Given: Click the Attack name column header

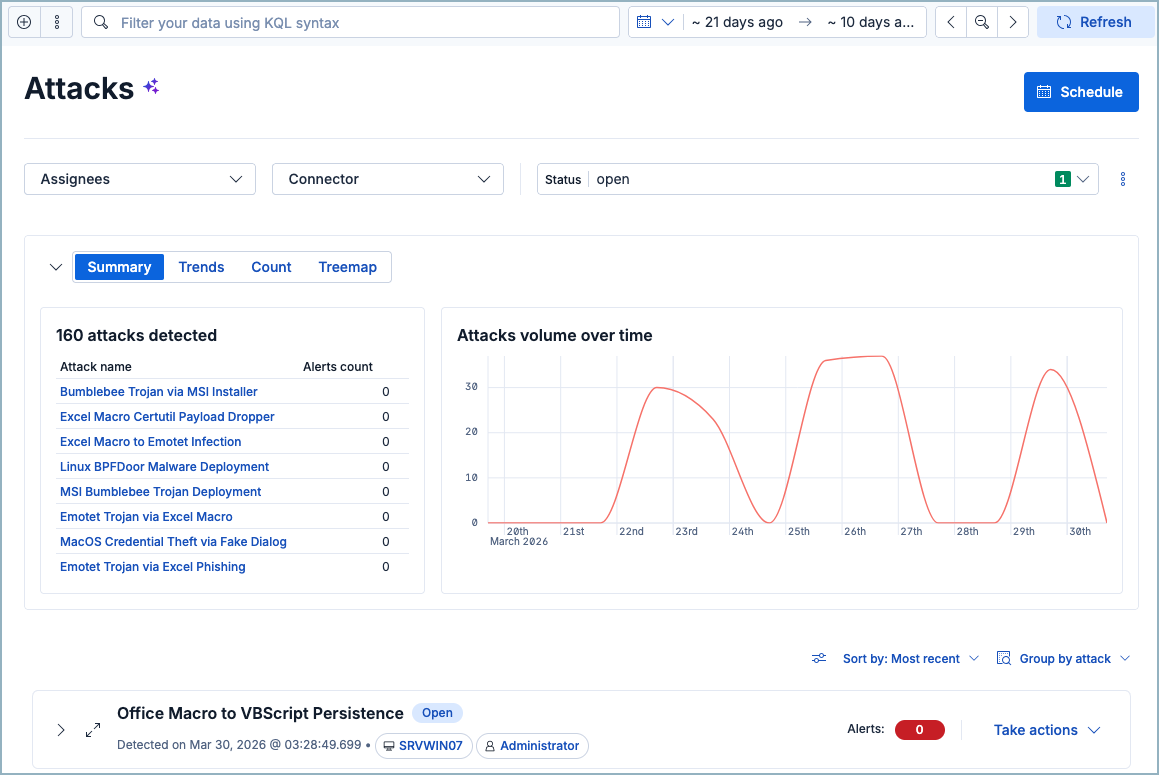Looking at the screenshot, I should point(95,367).
